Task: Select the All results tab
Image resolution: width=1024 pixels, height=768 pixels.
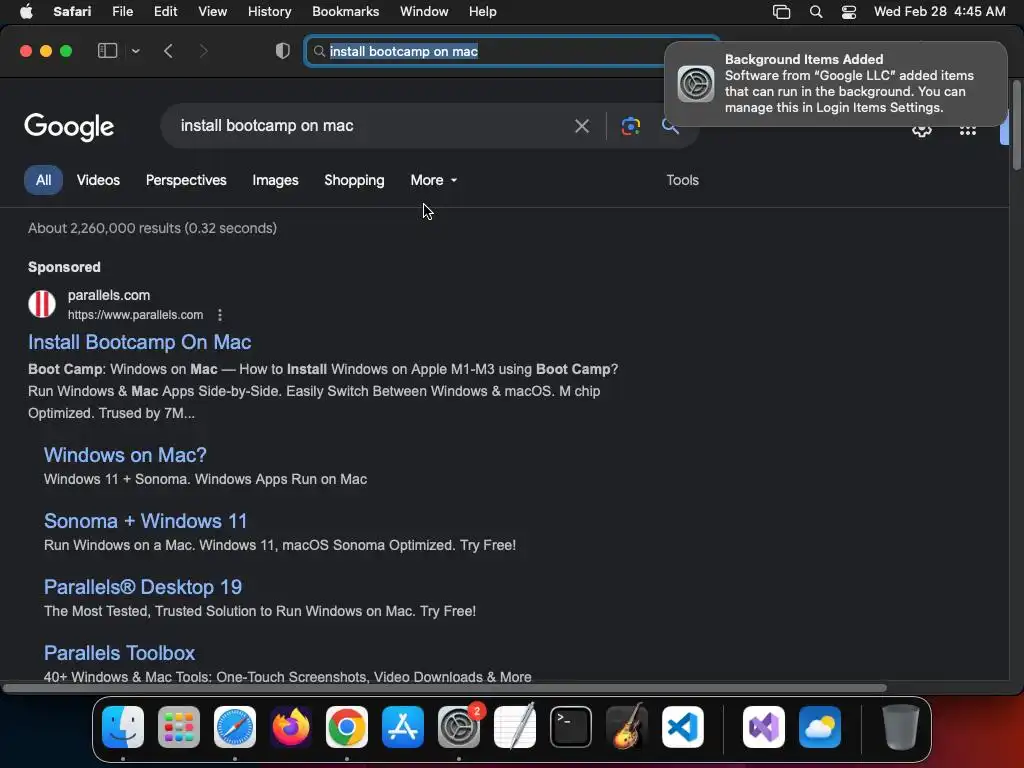Action: (x=43, y=180)
